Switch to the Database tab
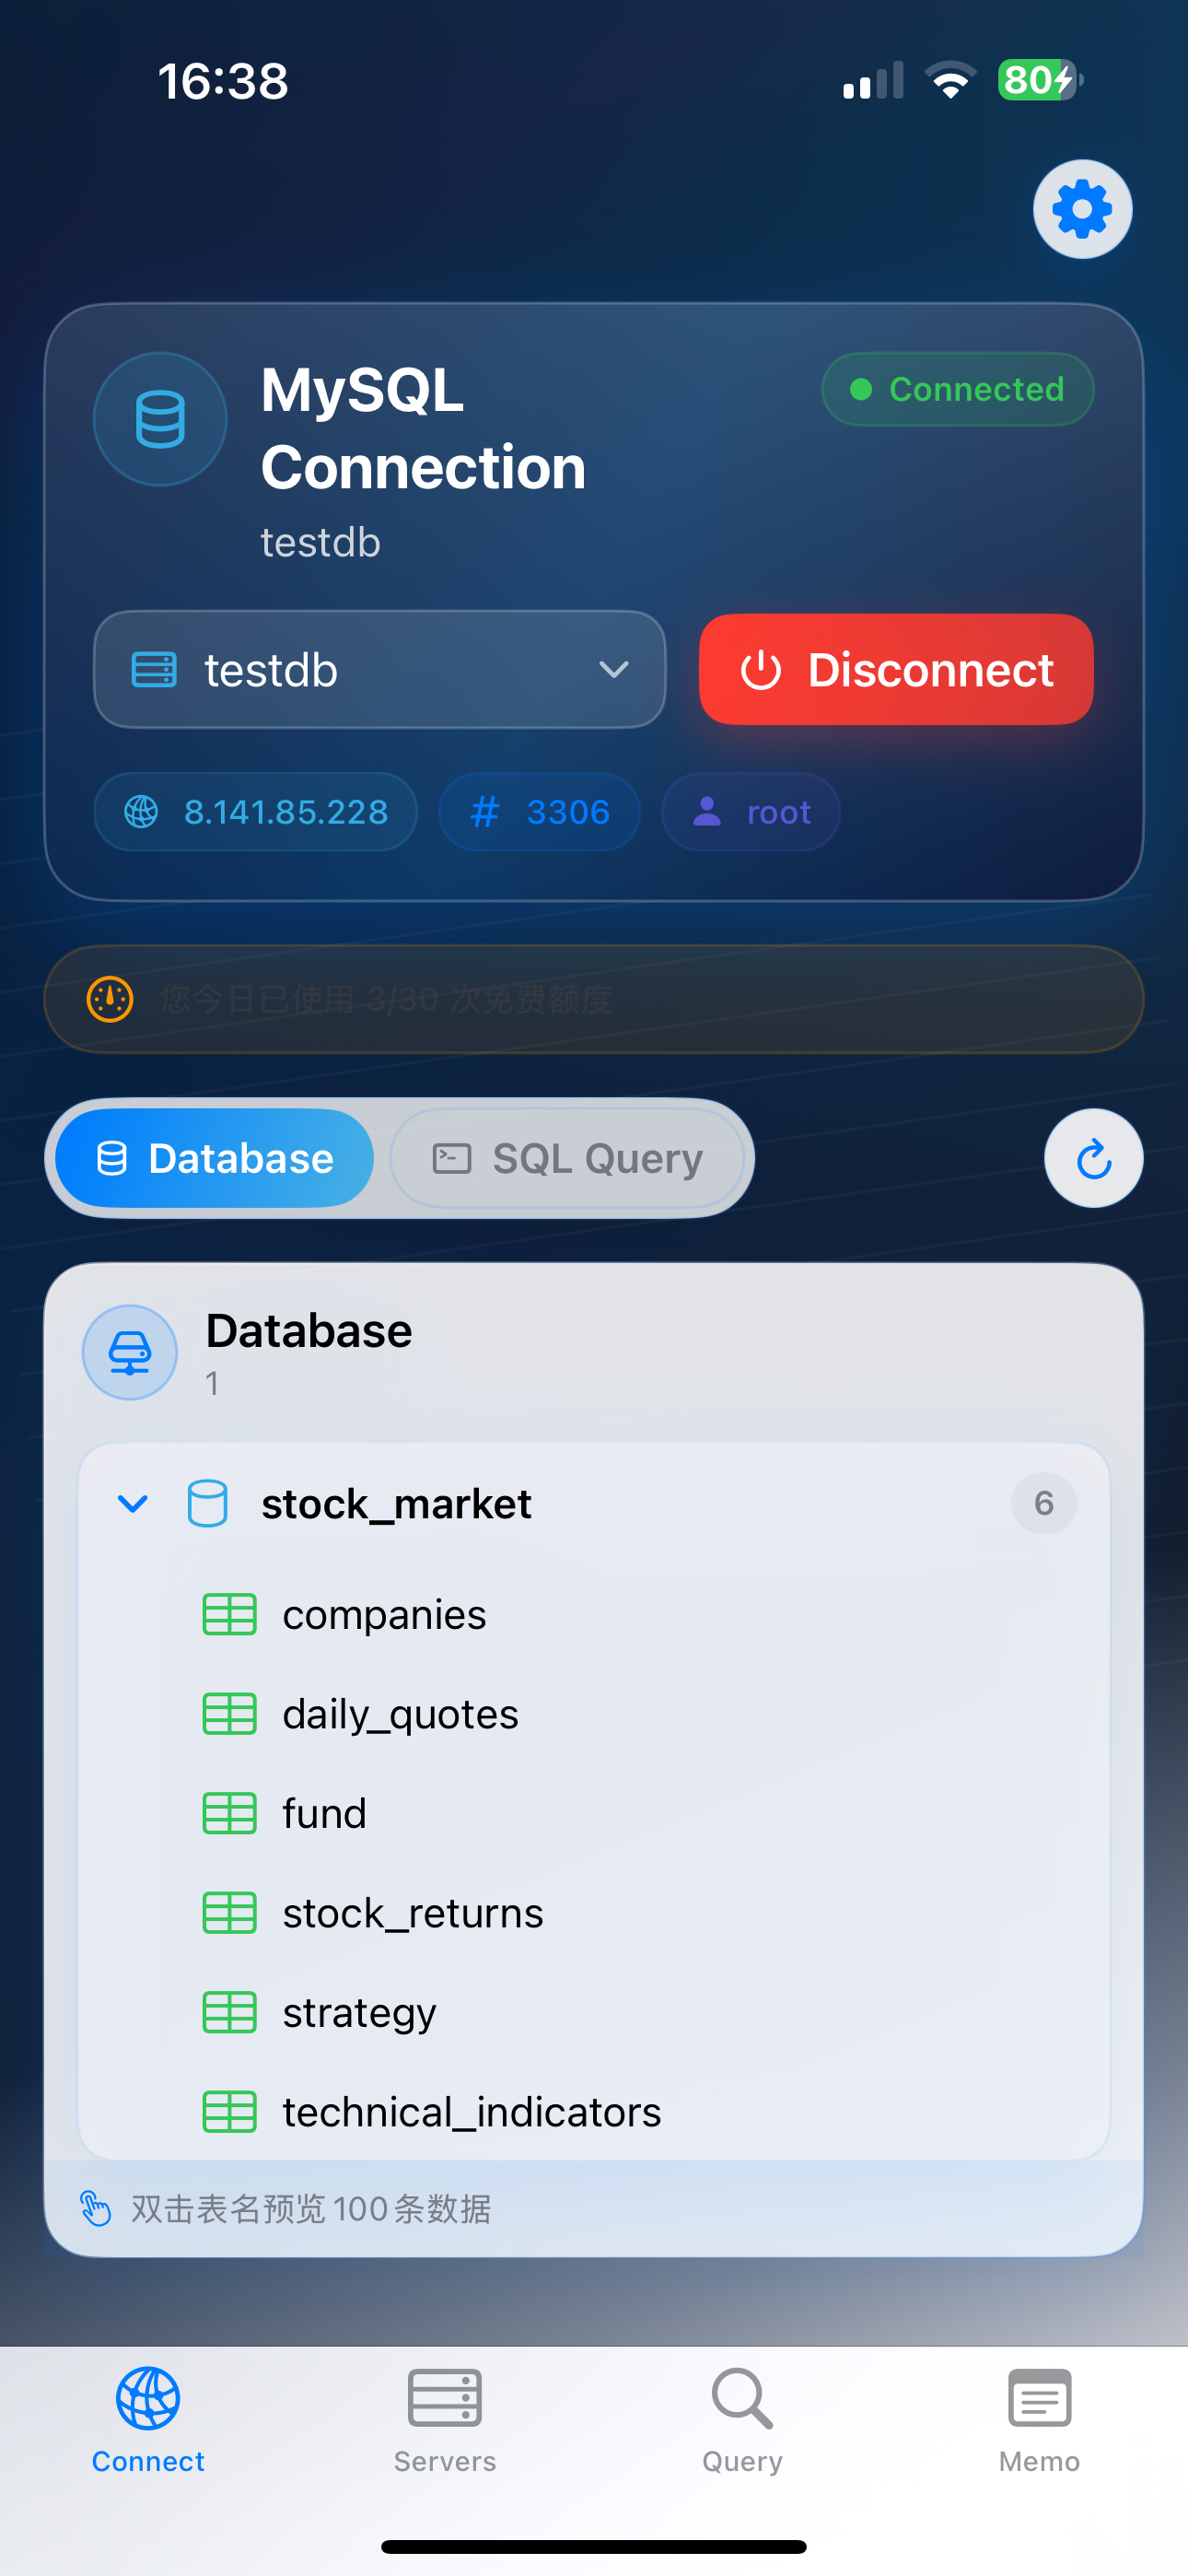The height and width of the screenshot is (2576, 1188). [x=214, y=1158]
